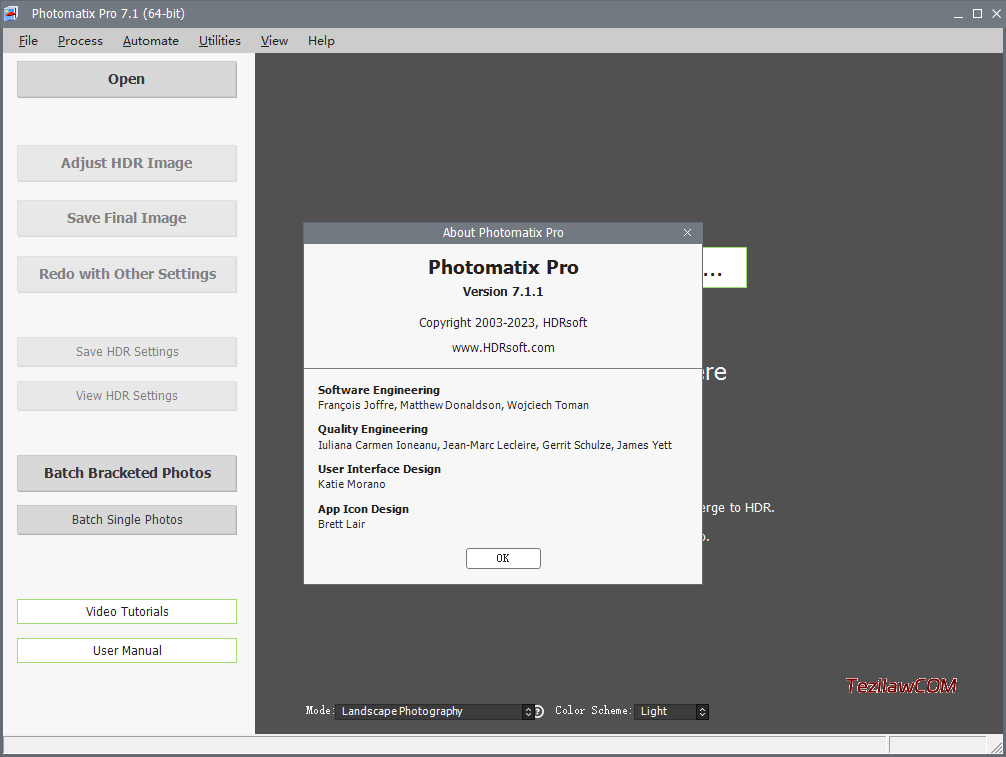Click the "User Interface Design" heading
Screen dimensions: 1006x757
tap(379, 469)
